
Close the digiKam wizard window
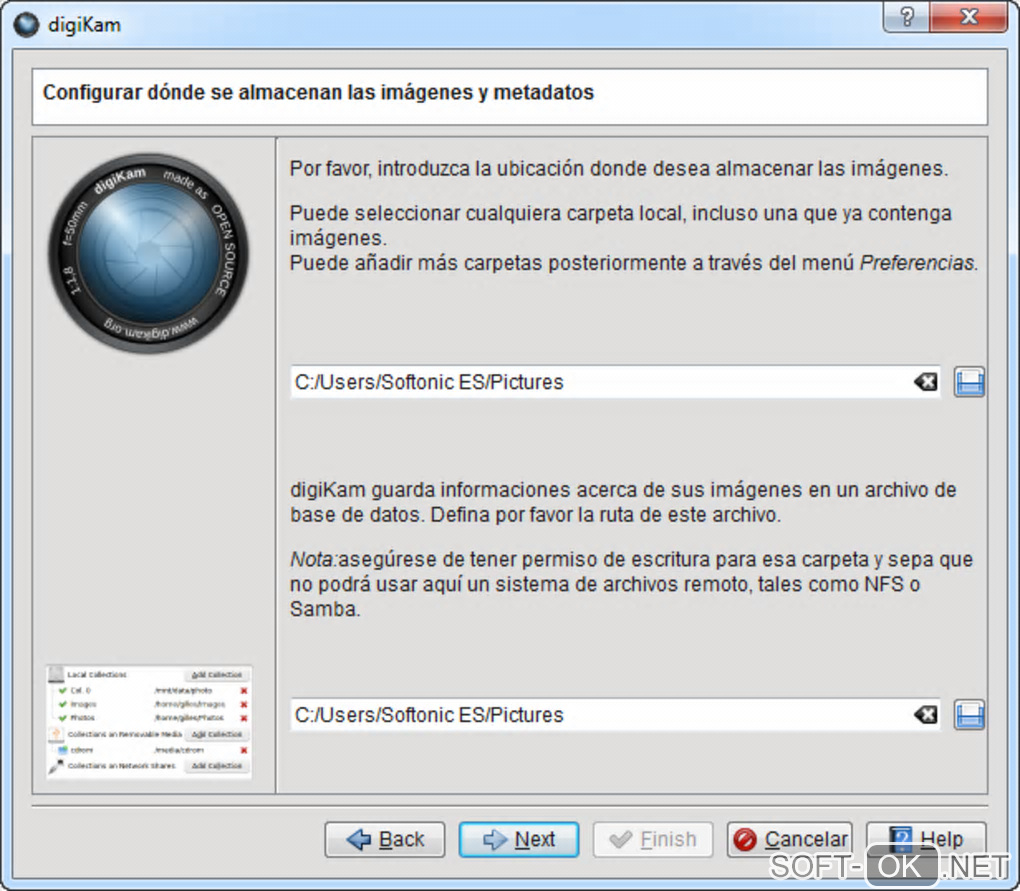click(x=969, y=16)
